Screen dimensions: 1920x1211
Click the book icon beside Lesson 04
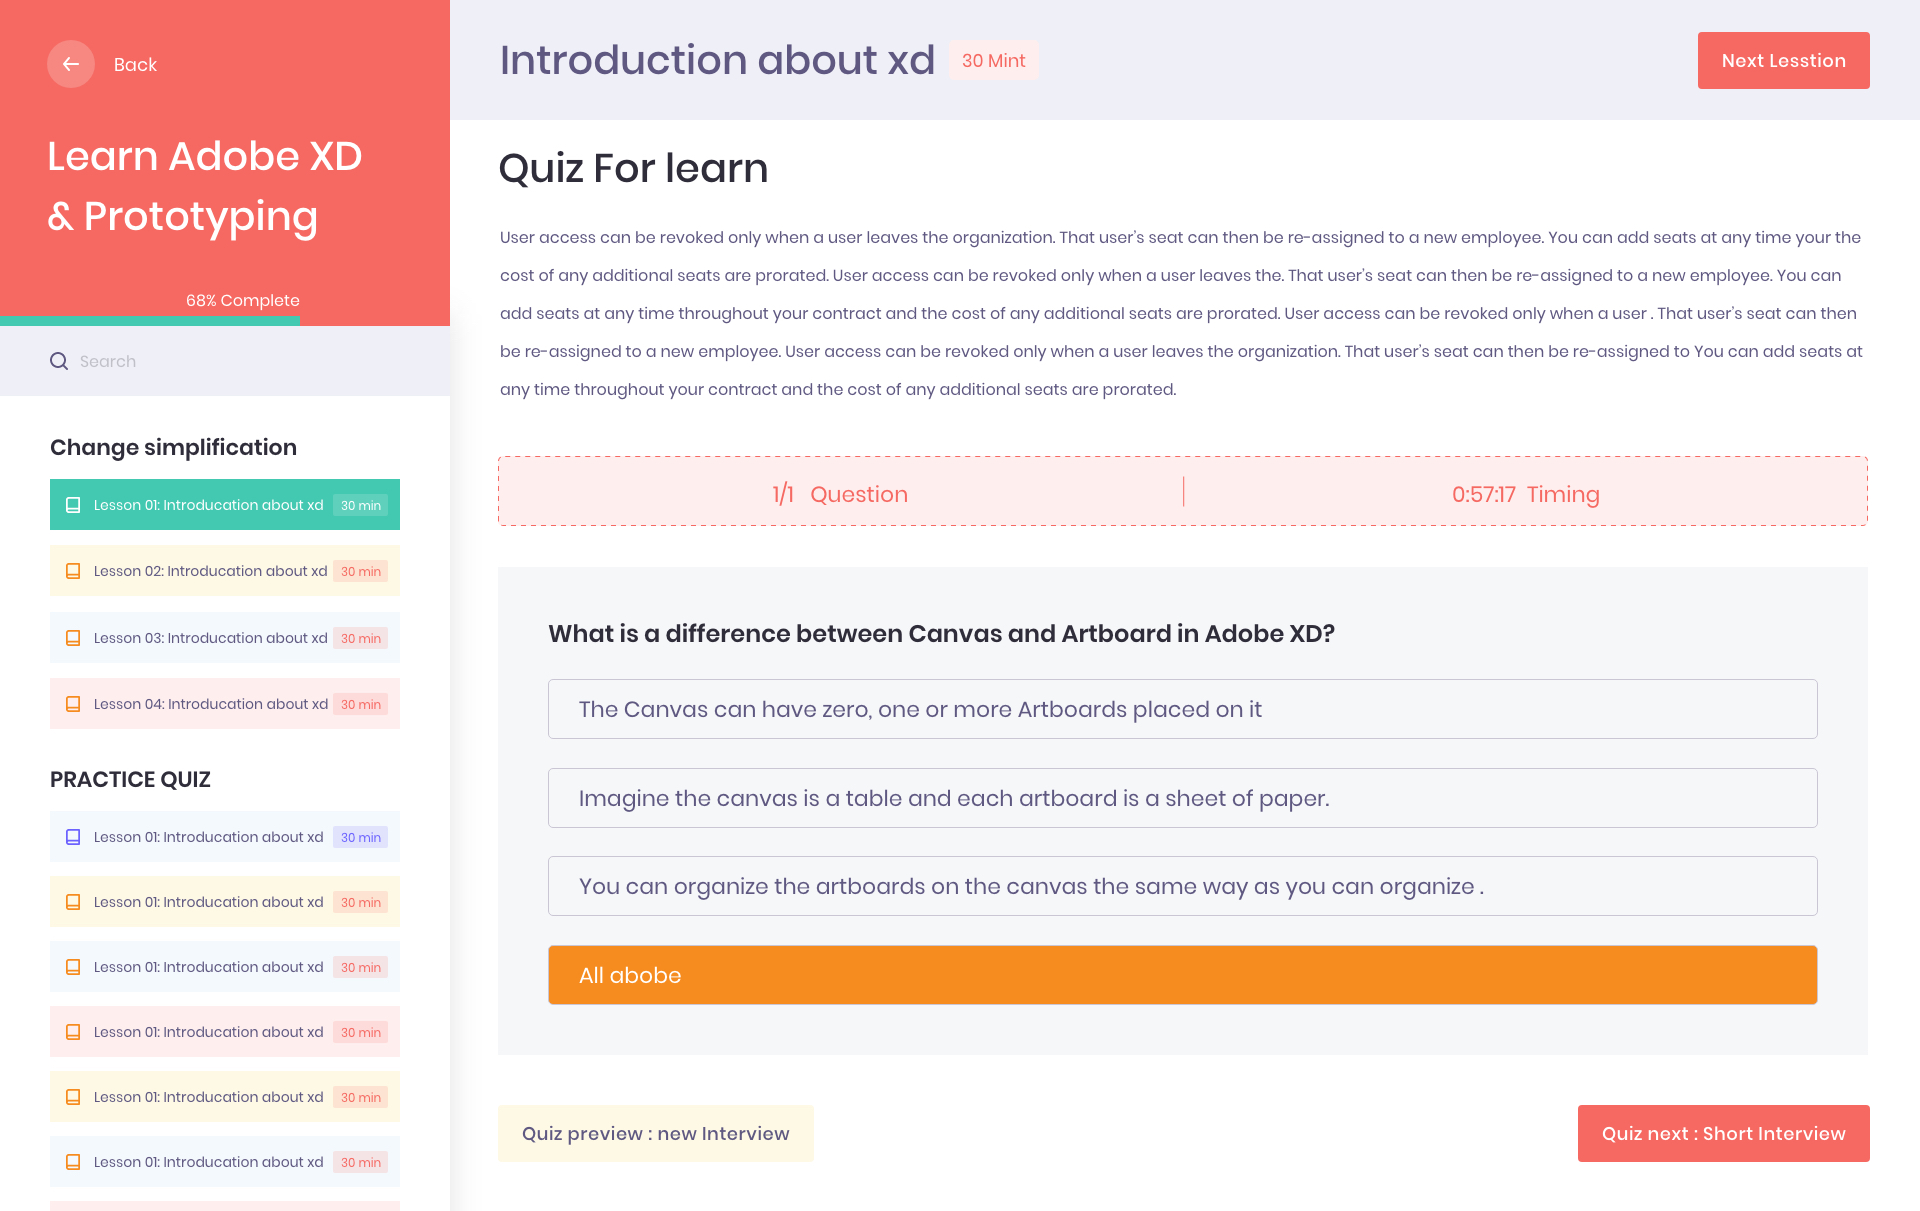73,704
